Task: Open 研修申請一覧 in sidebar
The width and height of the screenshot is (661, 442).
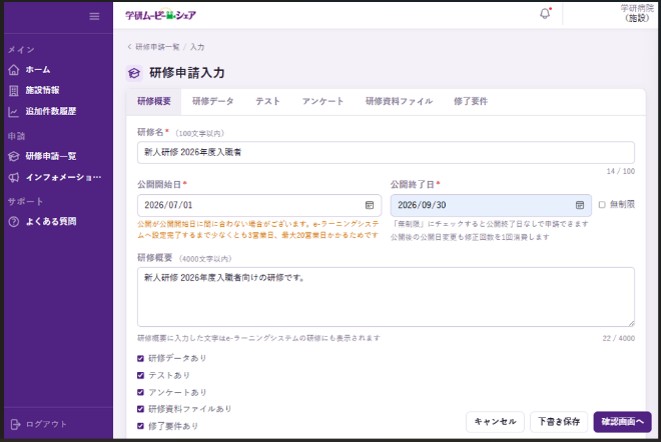Action: pos(51,156)
